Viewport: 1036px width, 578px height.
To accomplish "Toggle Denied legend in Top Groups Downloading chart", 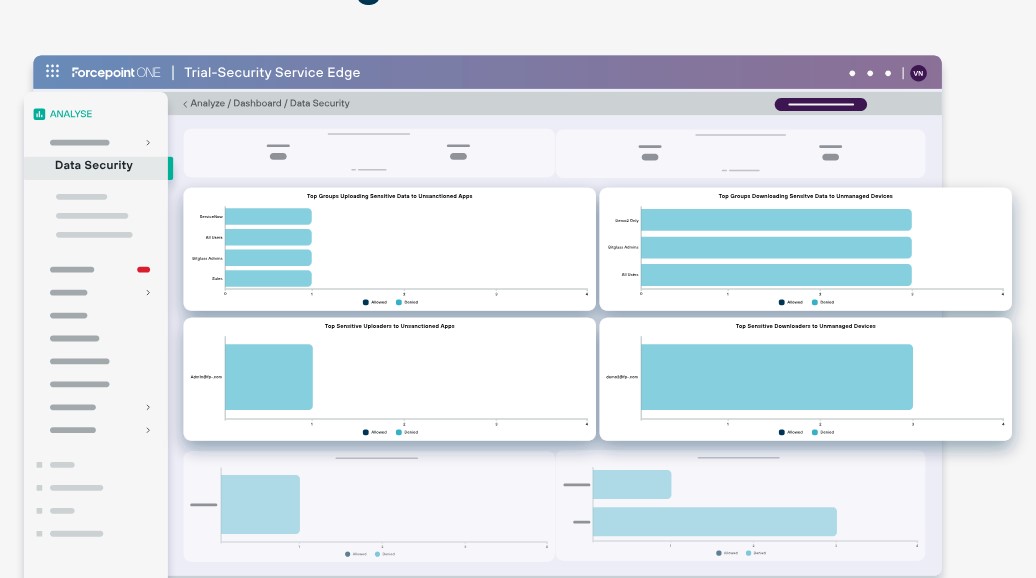I will pyautogui.click(x=823, y=303).
